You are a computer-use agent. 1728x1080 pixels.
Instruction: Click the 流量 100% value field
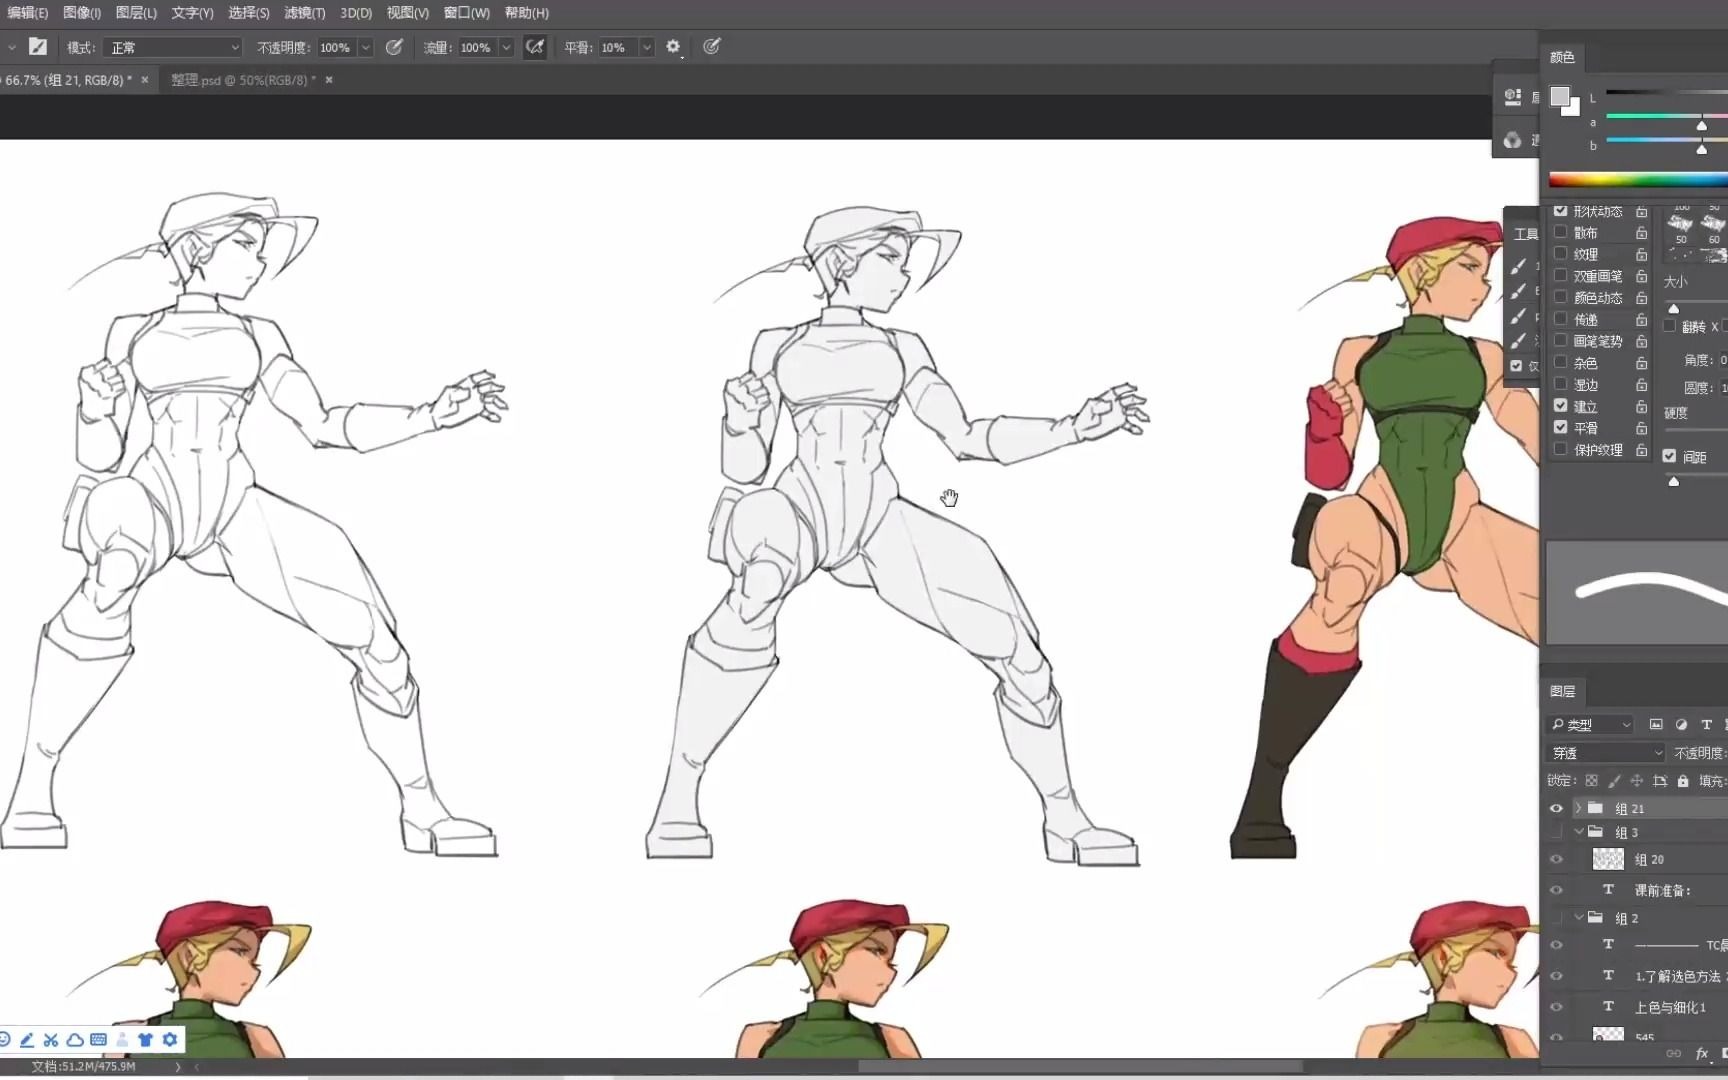477,47
